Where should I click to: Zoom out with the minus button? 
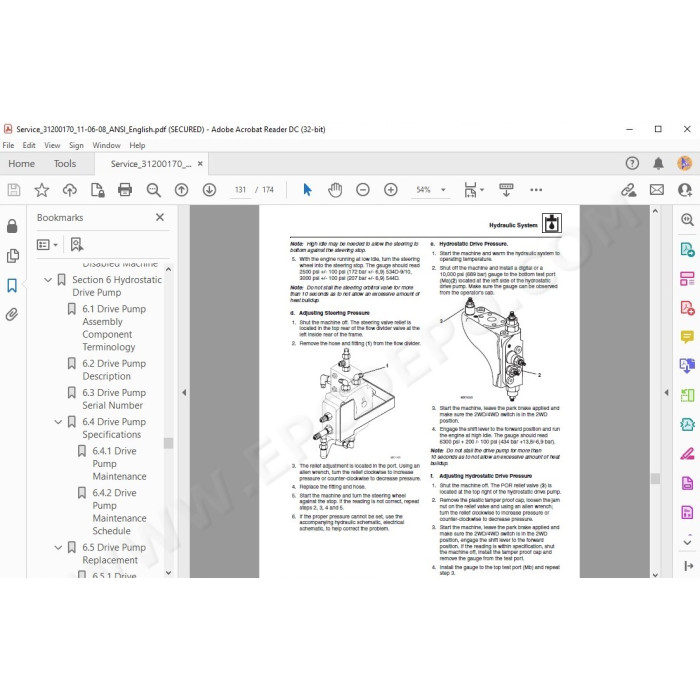click(363, 190)
